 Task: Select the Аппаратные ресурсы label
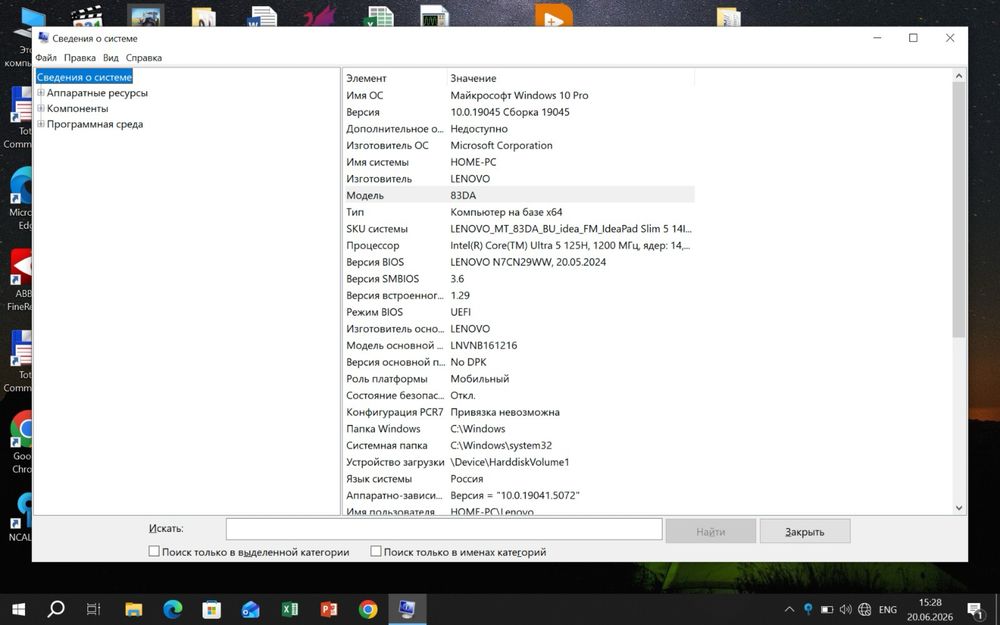97,93
